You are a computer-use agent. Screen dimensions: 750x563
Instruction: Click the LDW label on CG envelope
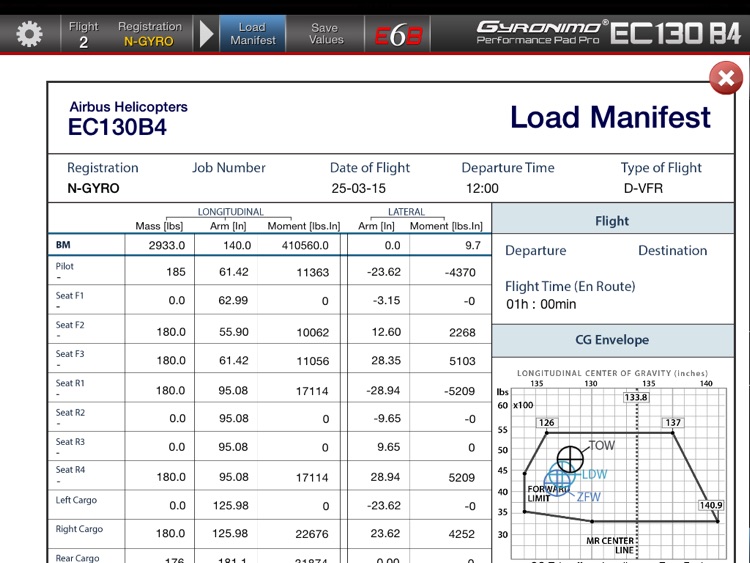594,474
